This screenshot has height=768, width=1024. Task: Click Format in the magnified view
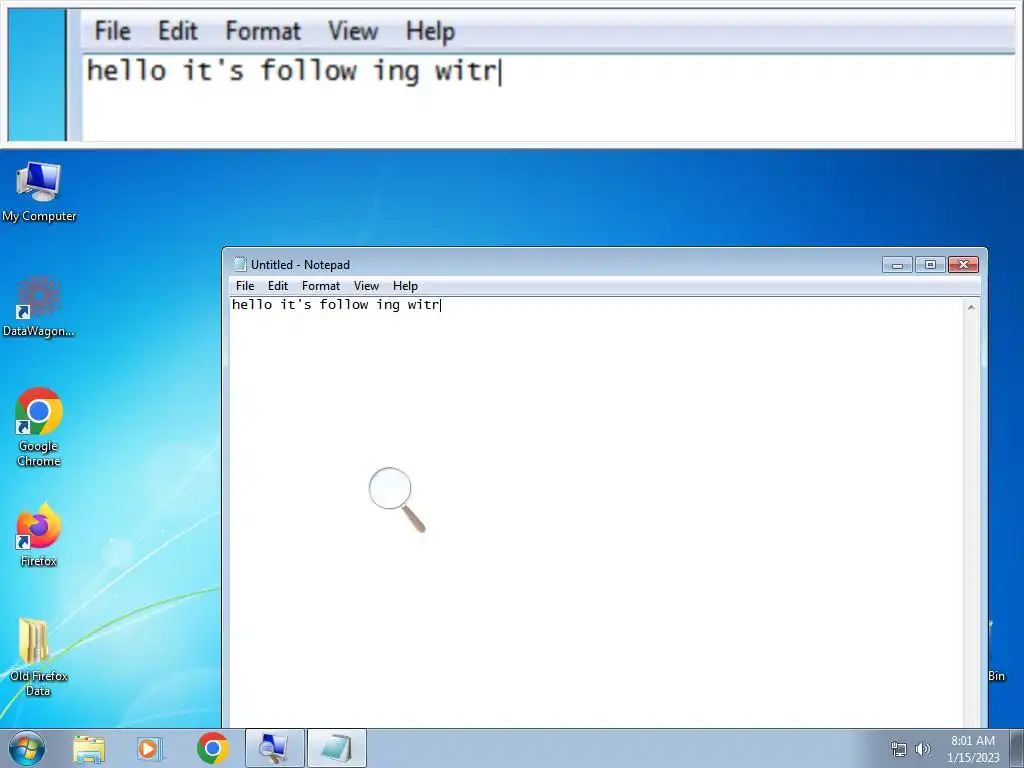pos(263,31)
